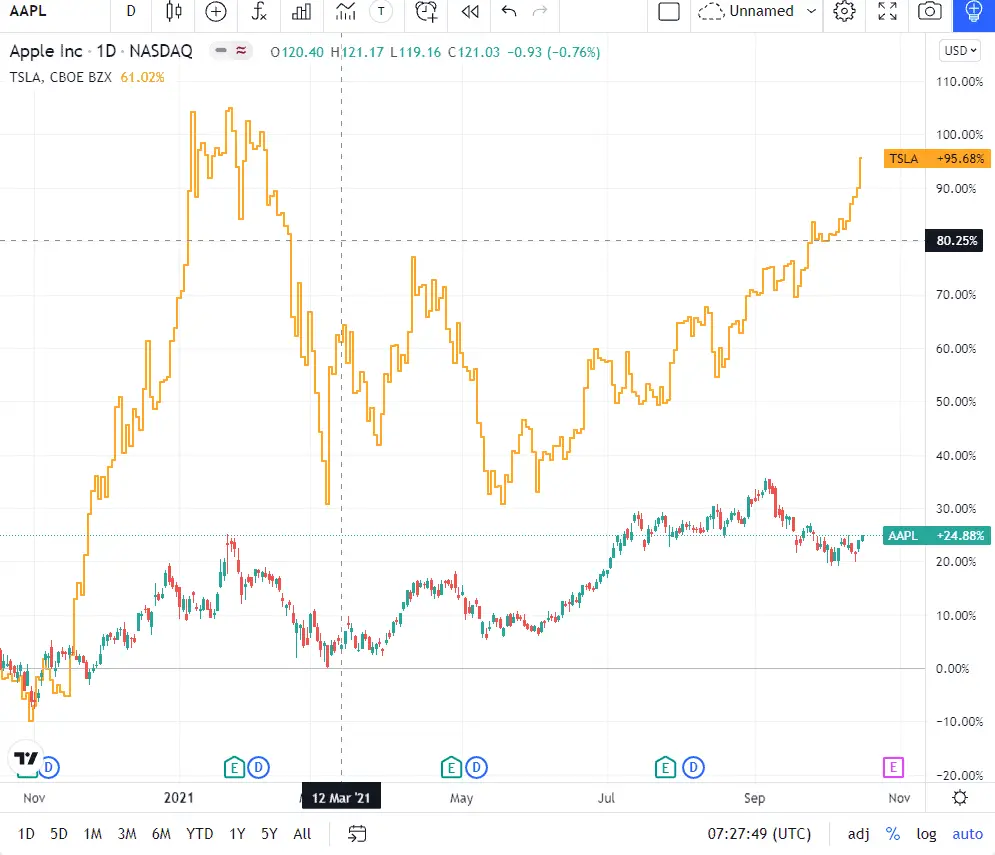Click the earnings E marker near May
Screen dimensions: 995x855
pos(451,767)
